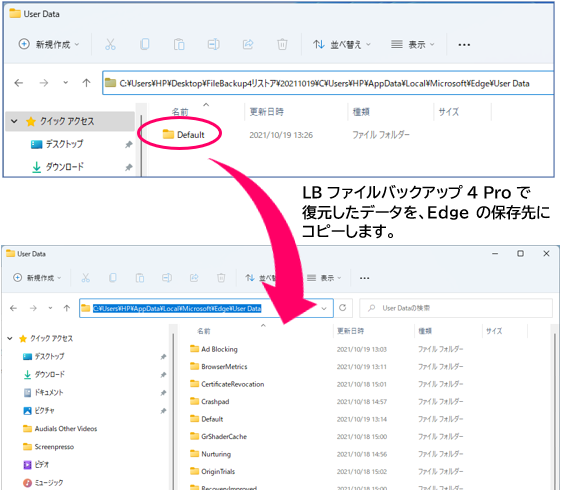
Task: Open 新規作成 menu in bottom window
Action: click(37, 278)
